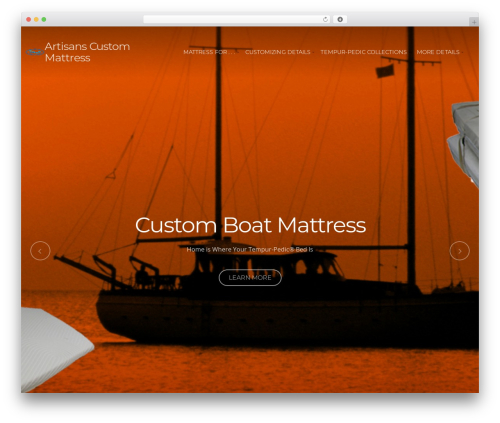Click the Learn More button

click(250, 277)
